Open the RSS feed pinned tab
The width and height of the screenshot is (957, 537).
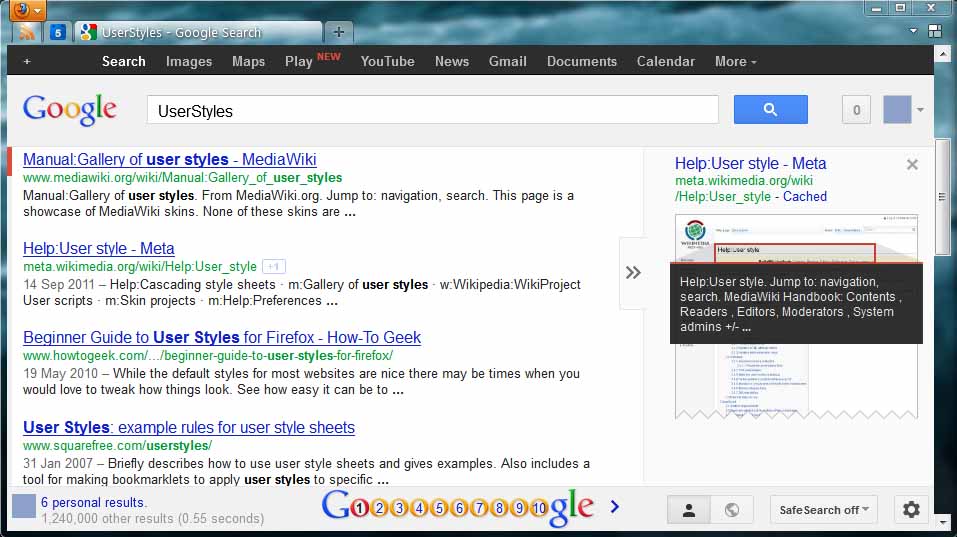click(x=26, y=32)
